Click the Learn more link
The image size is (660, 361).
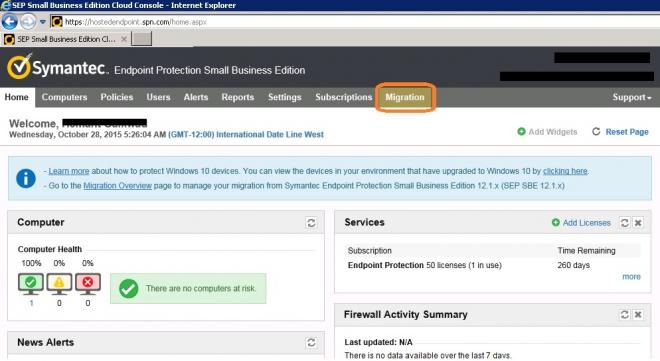click(x=69, y=171)
